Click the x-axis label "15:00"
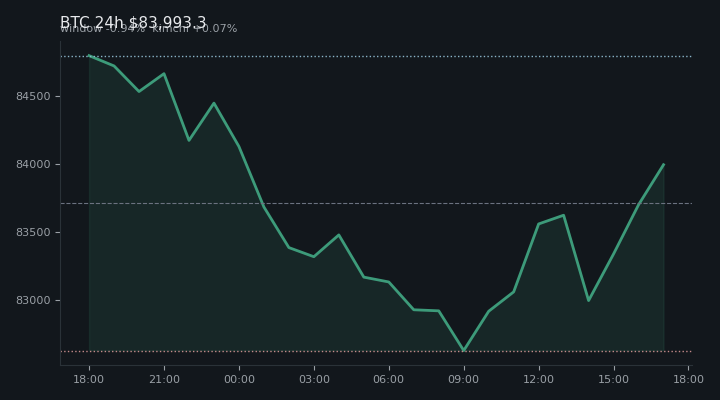 [613, 379]
